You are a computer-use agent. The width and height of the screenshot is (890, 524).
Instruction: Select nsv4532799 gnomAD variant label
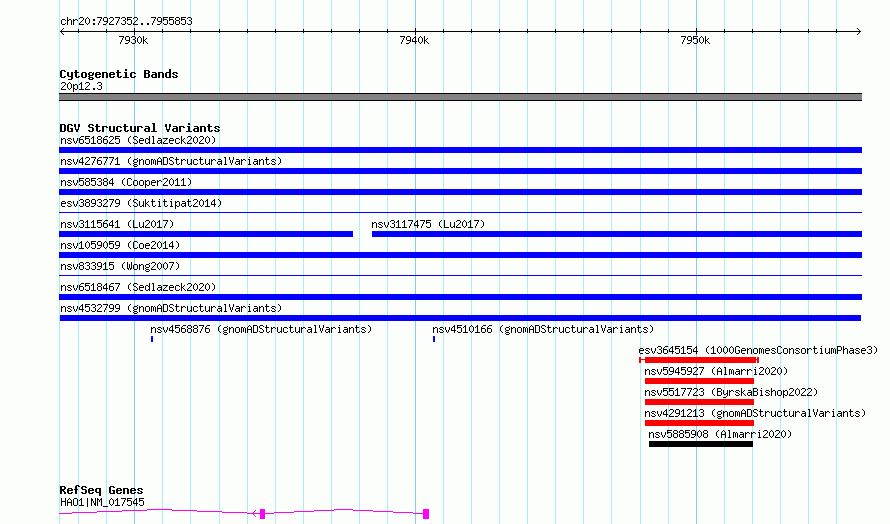171,308
